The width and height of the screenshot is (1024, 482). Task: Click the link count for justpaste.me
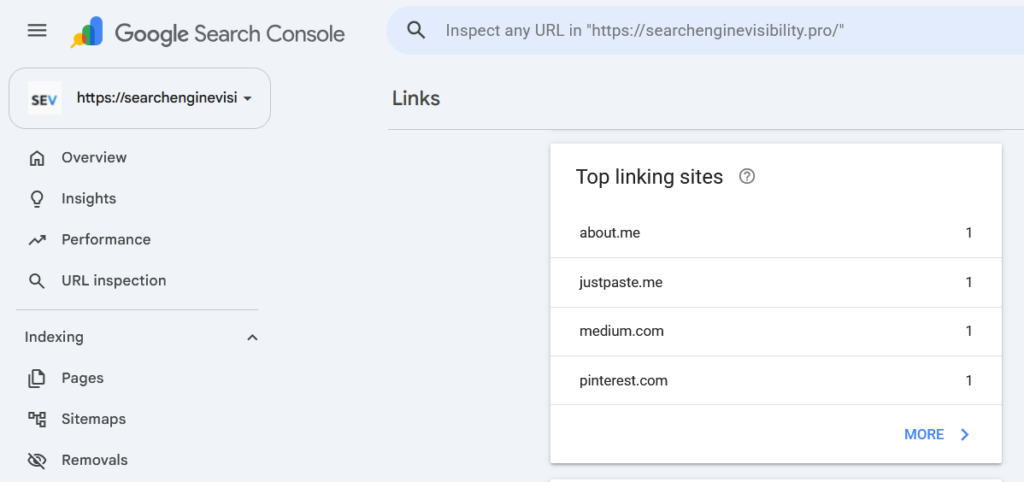point(969,282)
